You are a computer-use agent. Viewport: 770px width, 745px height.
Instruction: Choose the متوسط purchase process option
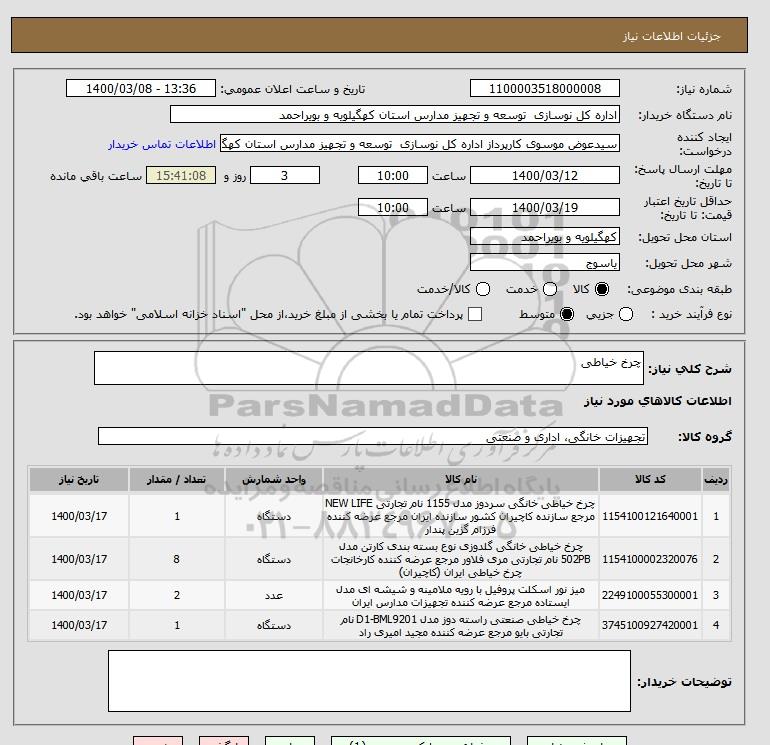click(567, 314)
